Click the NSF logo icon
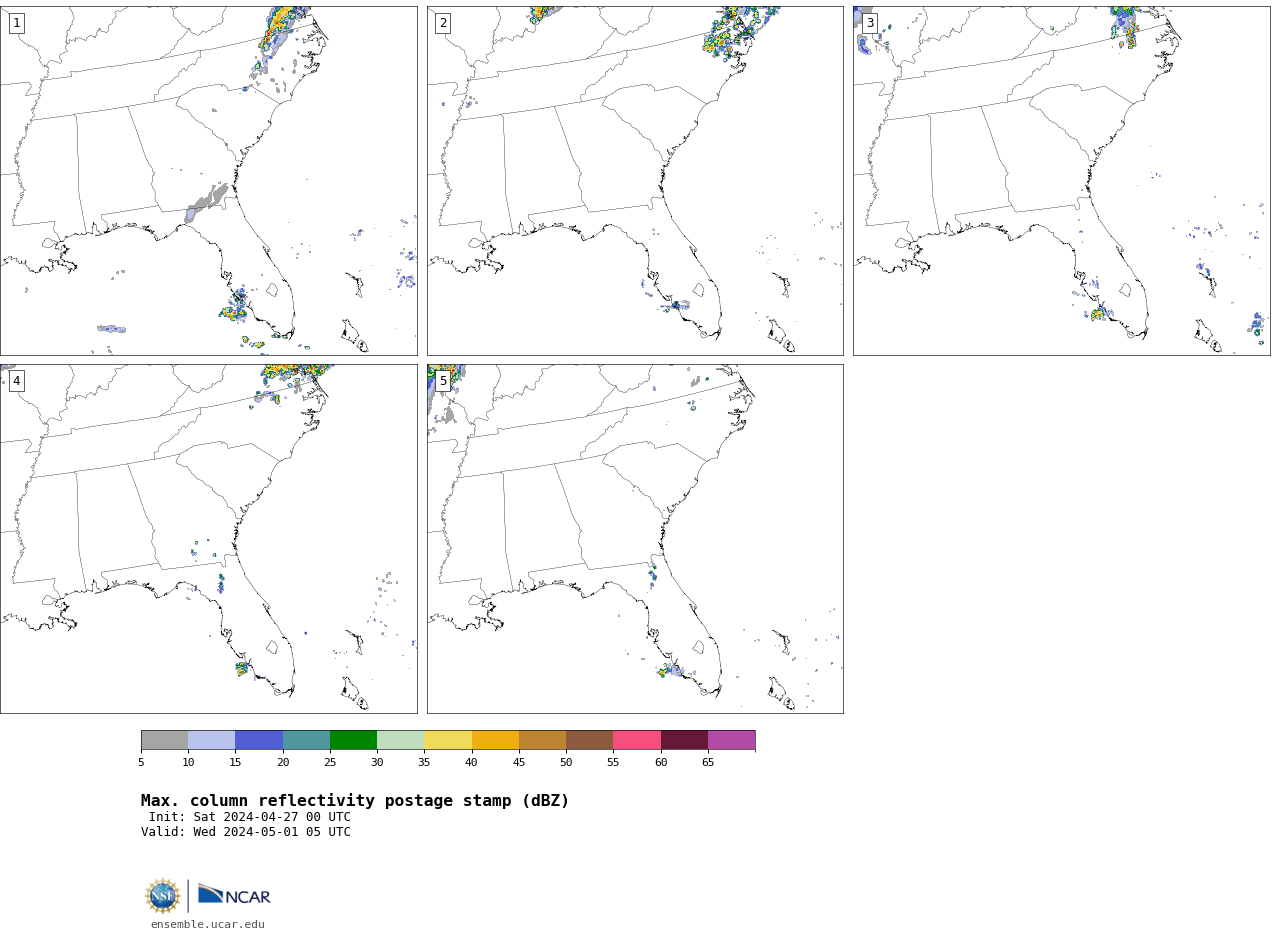This screenshot has height=936, width=1280. point(163,896)
